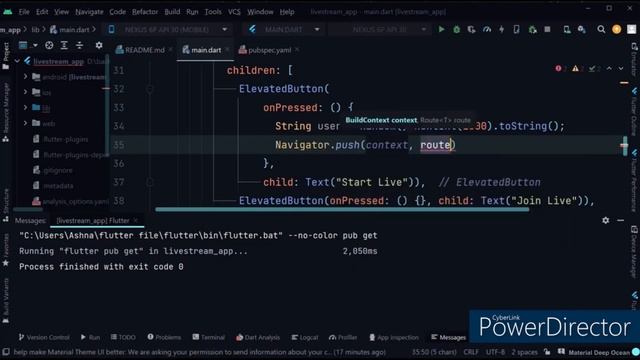Stop the running app square icon
This screenshot has height=360, width=640.
pos(547,29)
